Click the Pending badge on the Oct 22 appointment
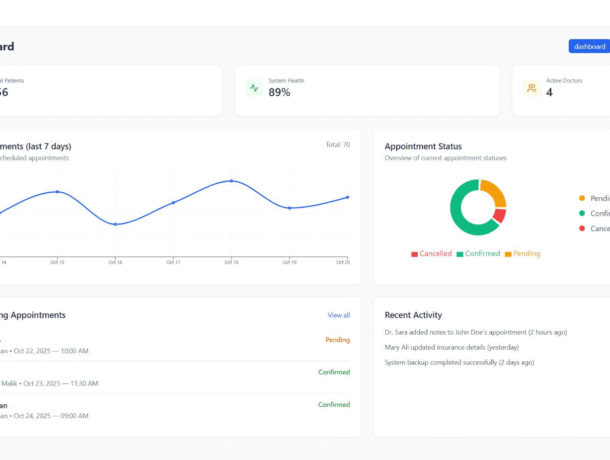Screen dimensions: 610x460 (x=337, y=340)
